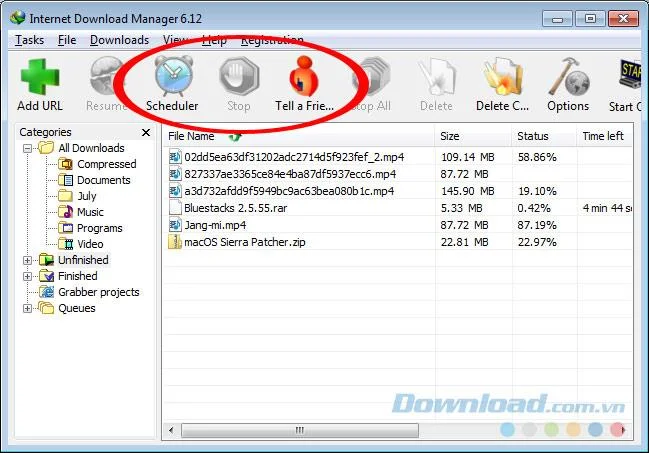Select file 02dd5ea63df31202adc2714d5f923fef_2.mp4
The image size is (649, 453).
click(294, 157)
